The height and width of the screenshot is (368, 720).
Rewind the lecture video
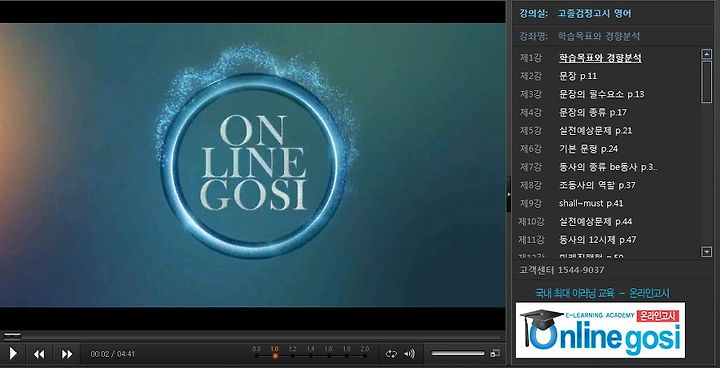tap(39, 354)
